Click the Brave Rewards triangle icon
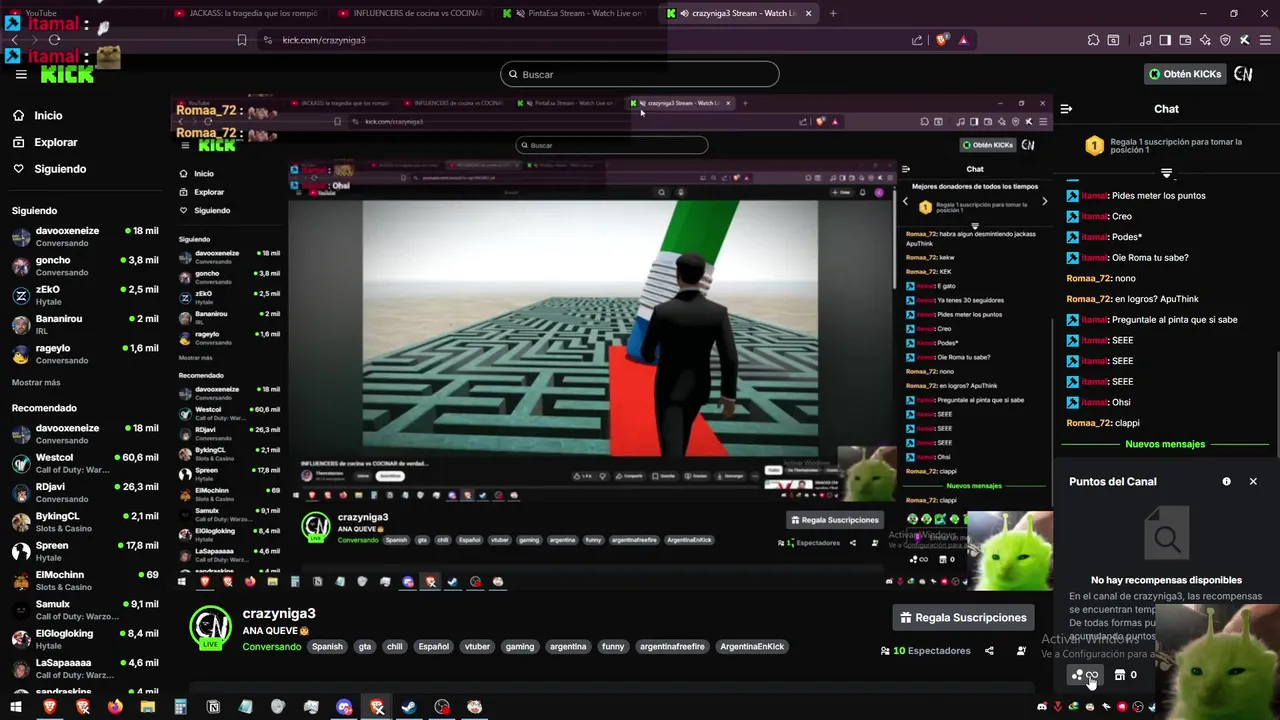 (963, 40)
